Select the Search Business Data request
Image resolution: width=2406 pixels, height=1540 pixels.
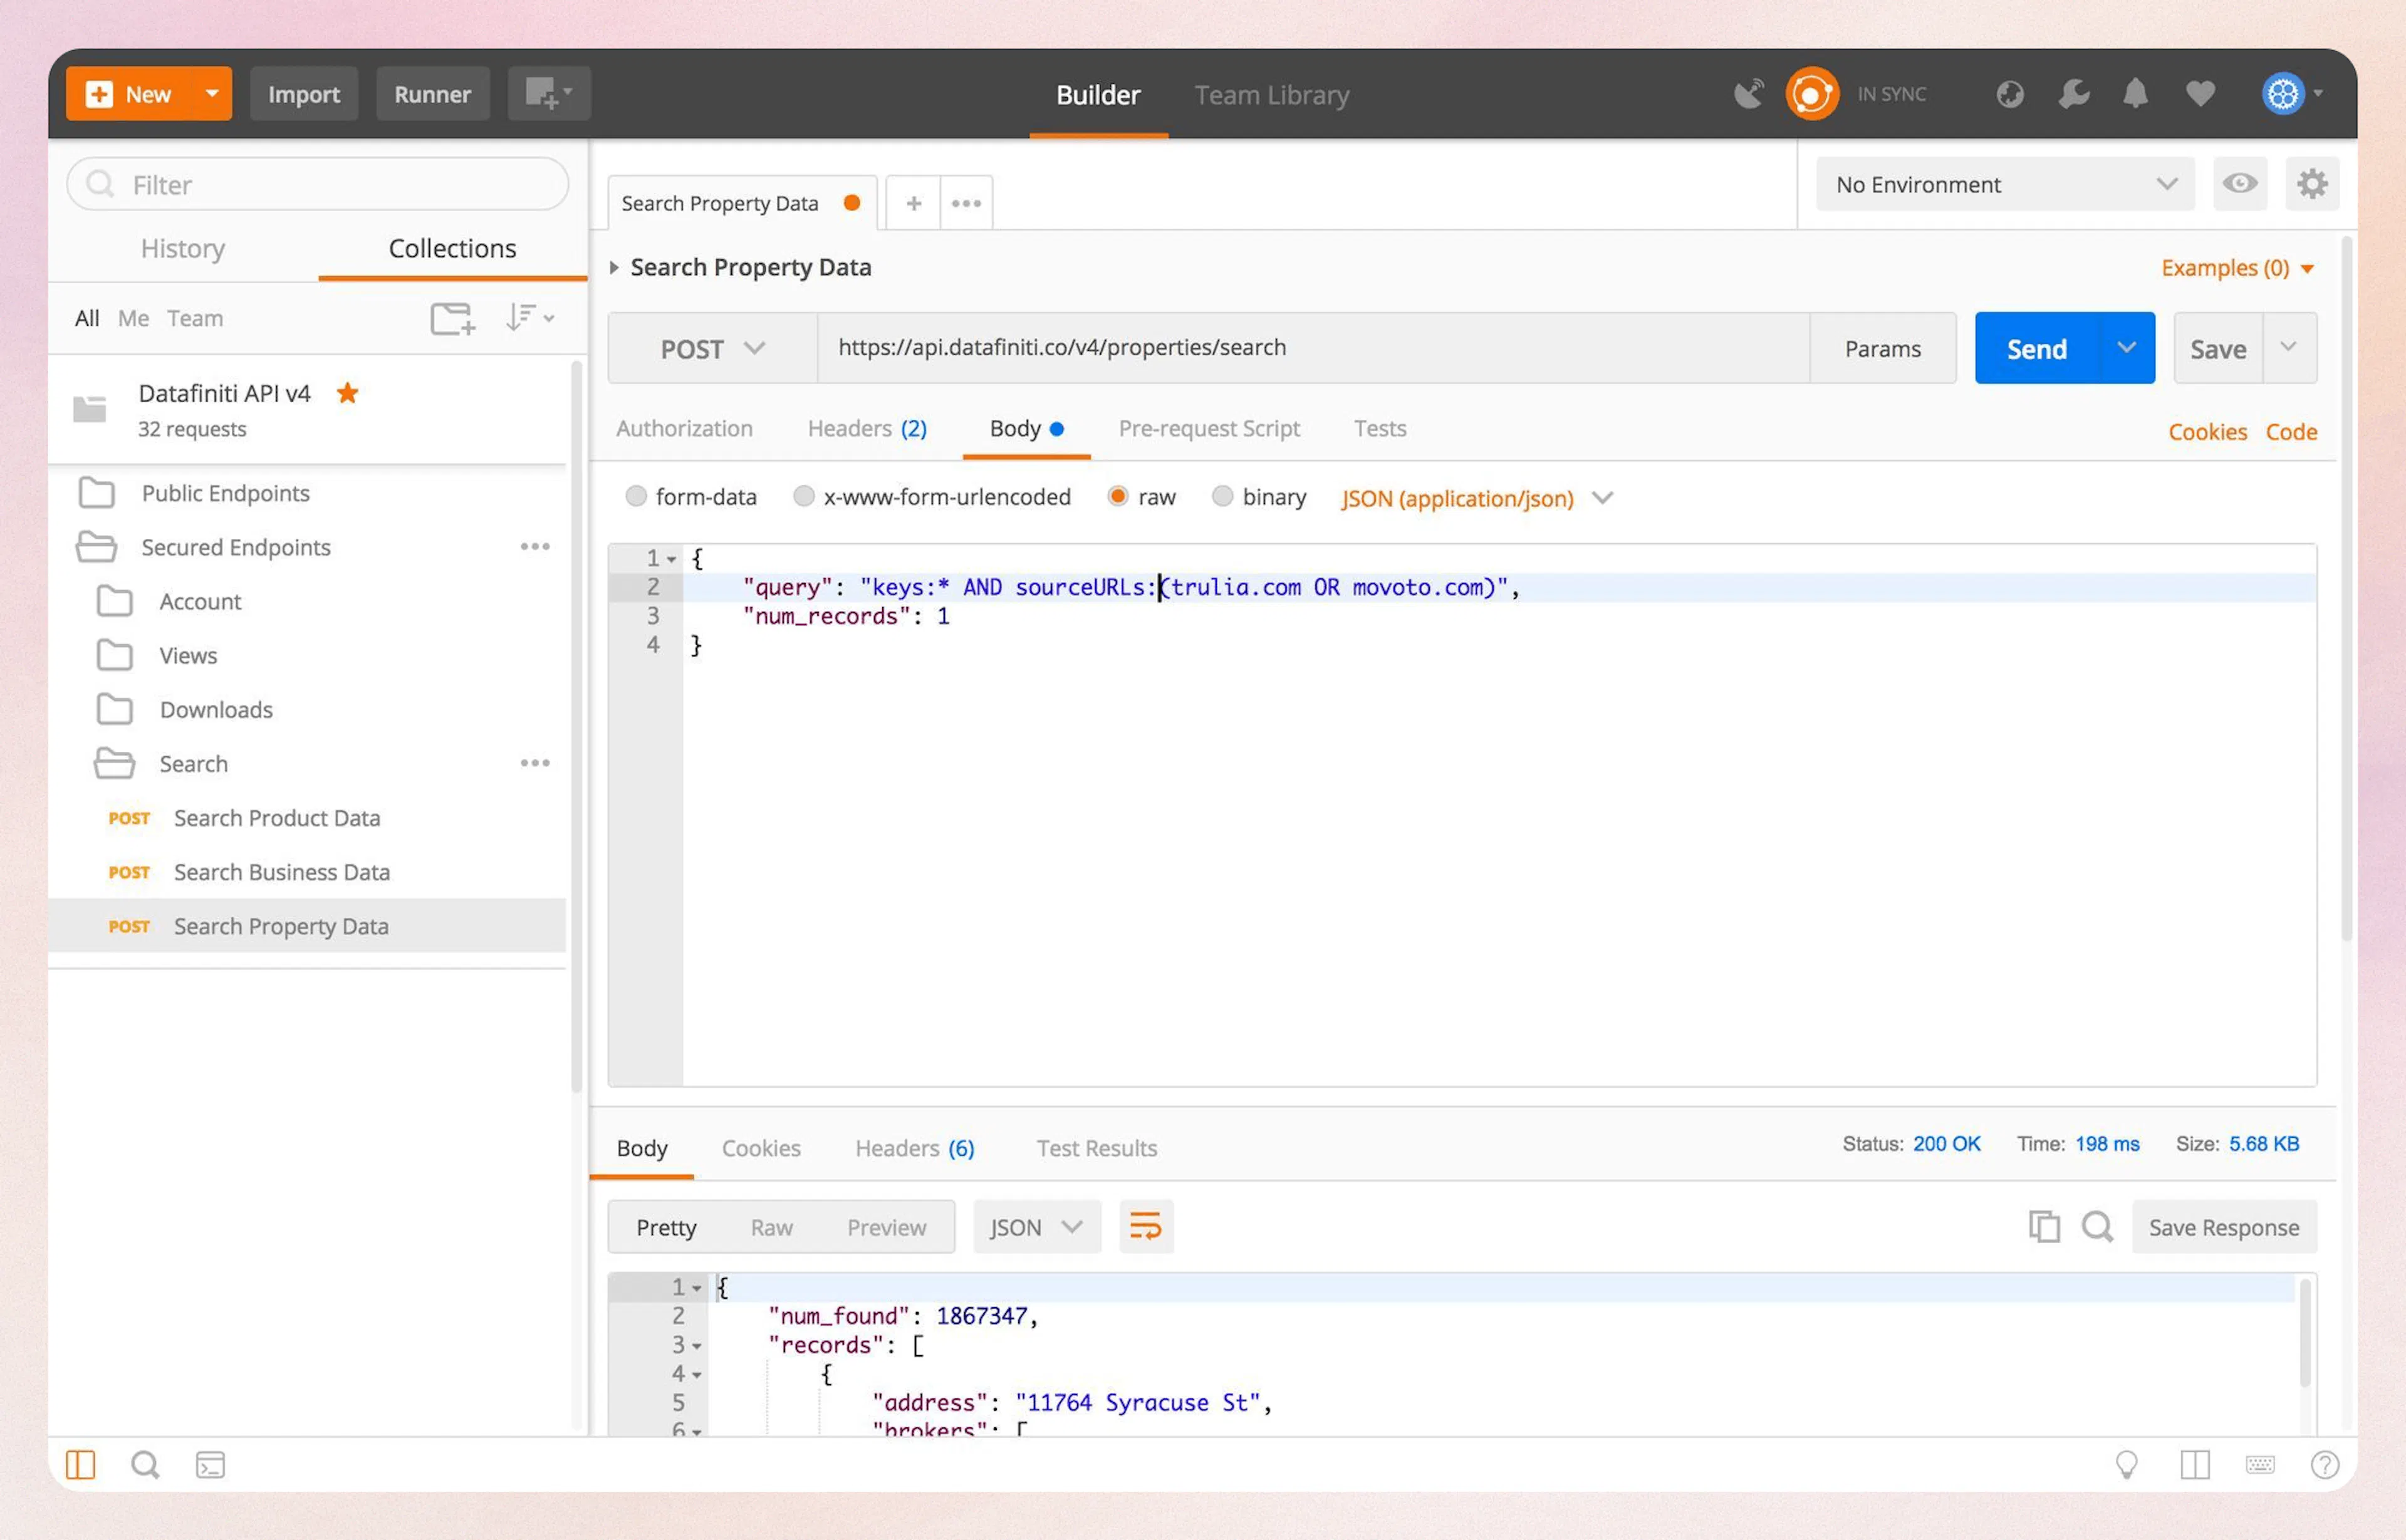(x=281, y=872)
